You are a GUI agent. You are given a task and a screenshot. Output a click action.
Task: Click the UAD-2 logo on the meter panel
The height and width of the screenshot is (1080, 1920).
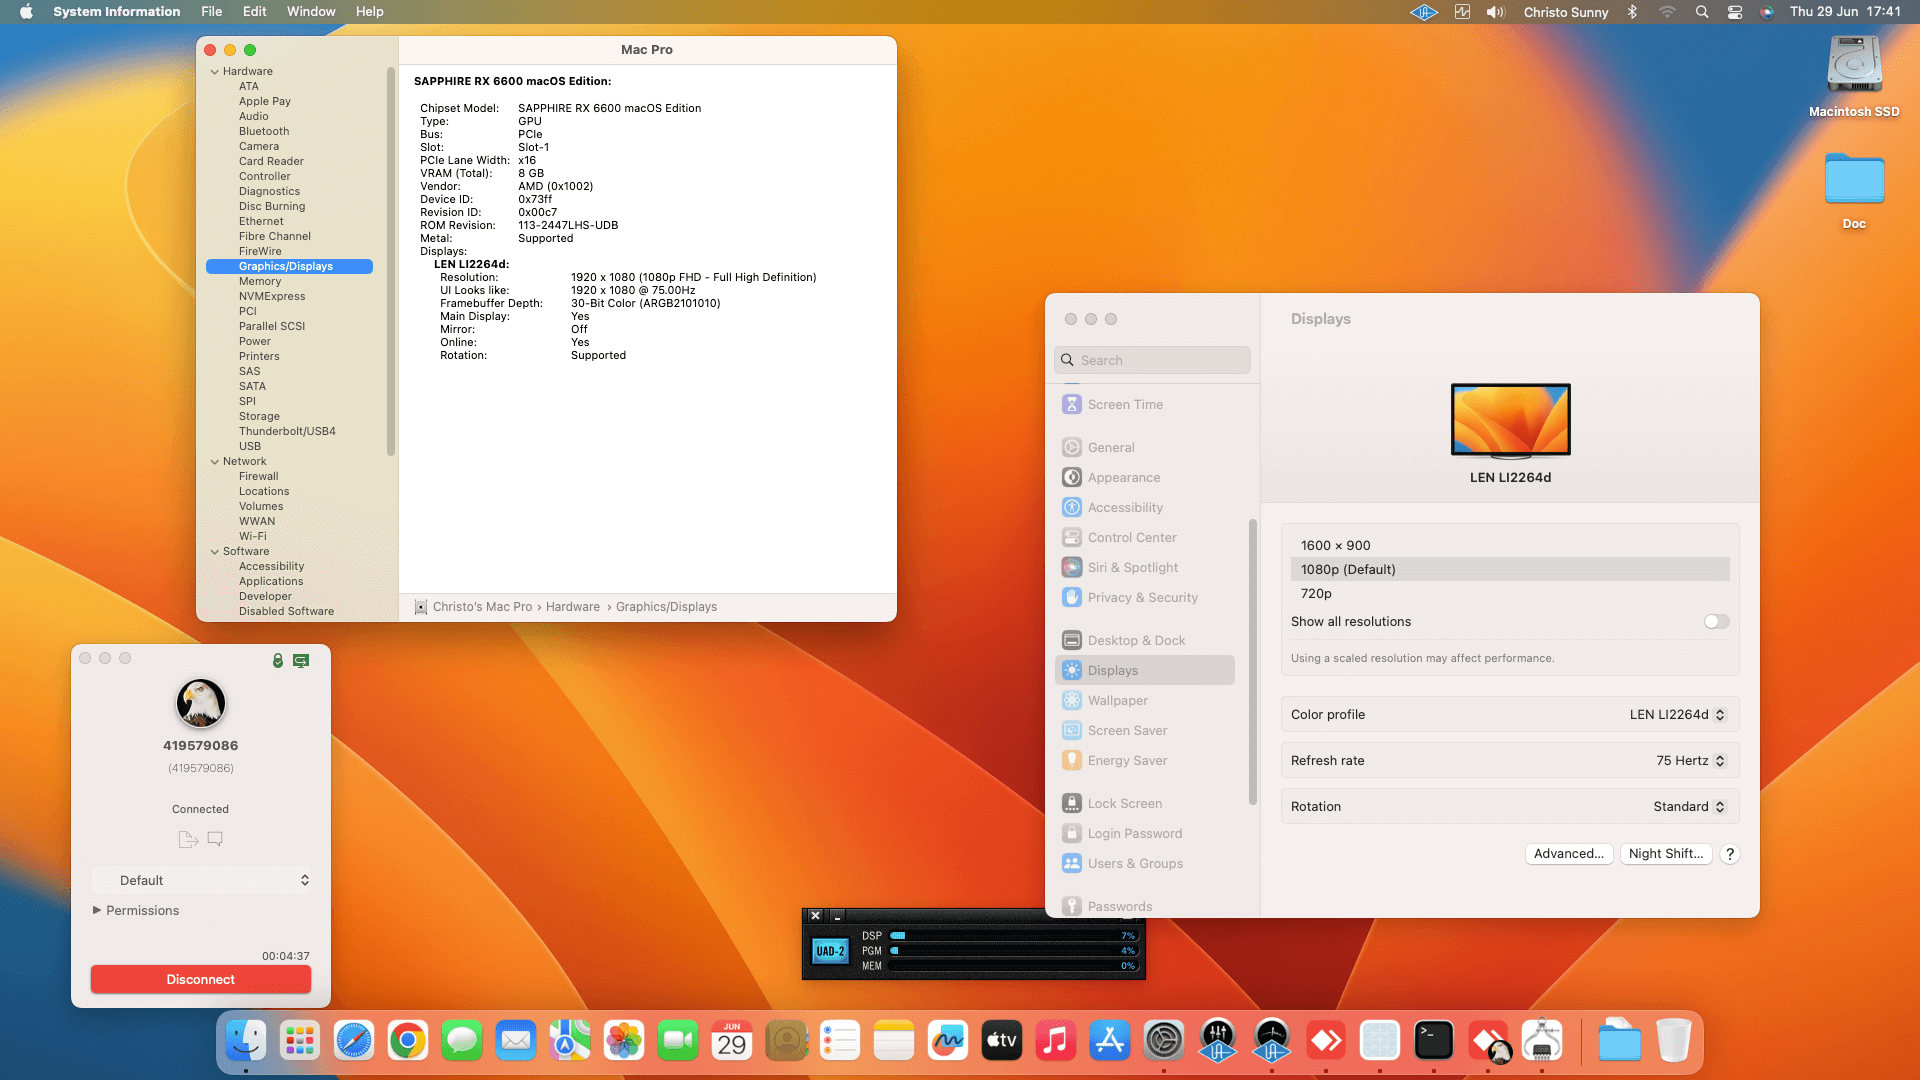[829, 950]
